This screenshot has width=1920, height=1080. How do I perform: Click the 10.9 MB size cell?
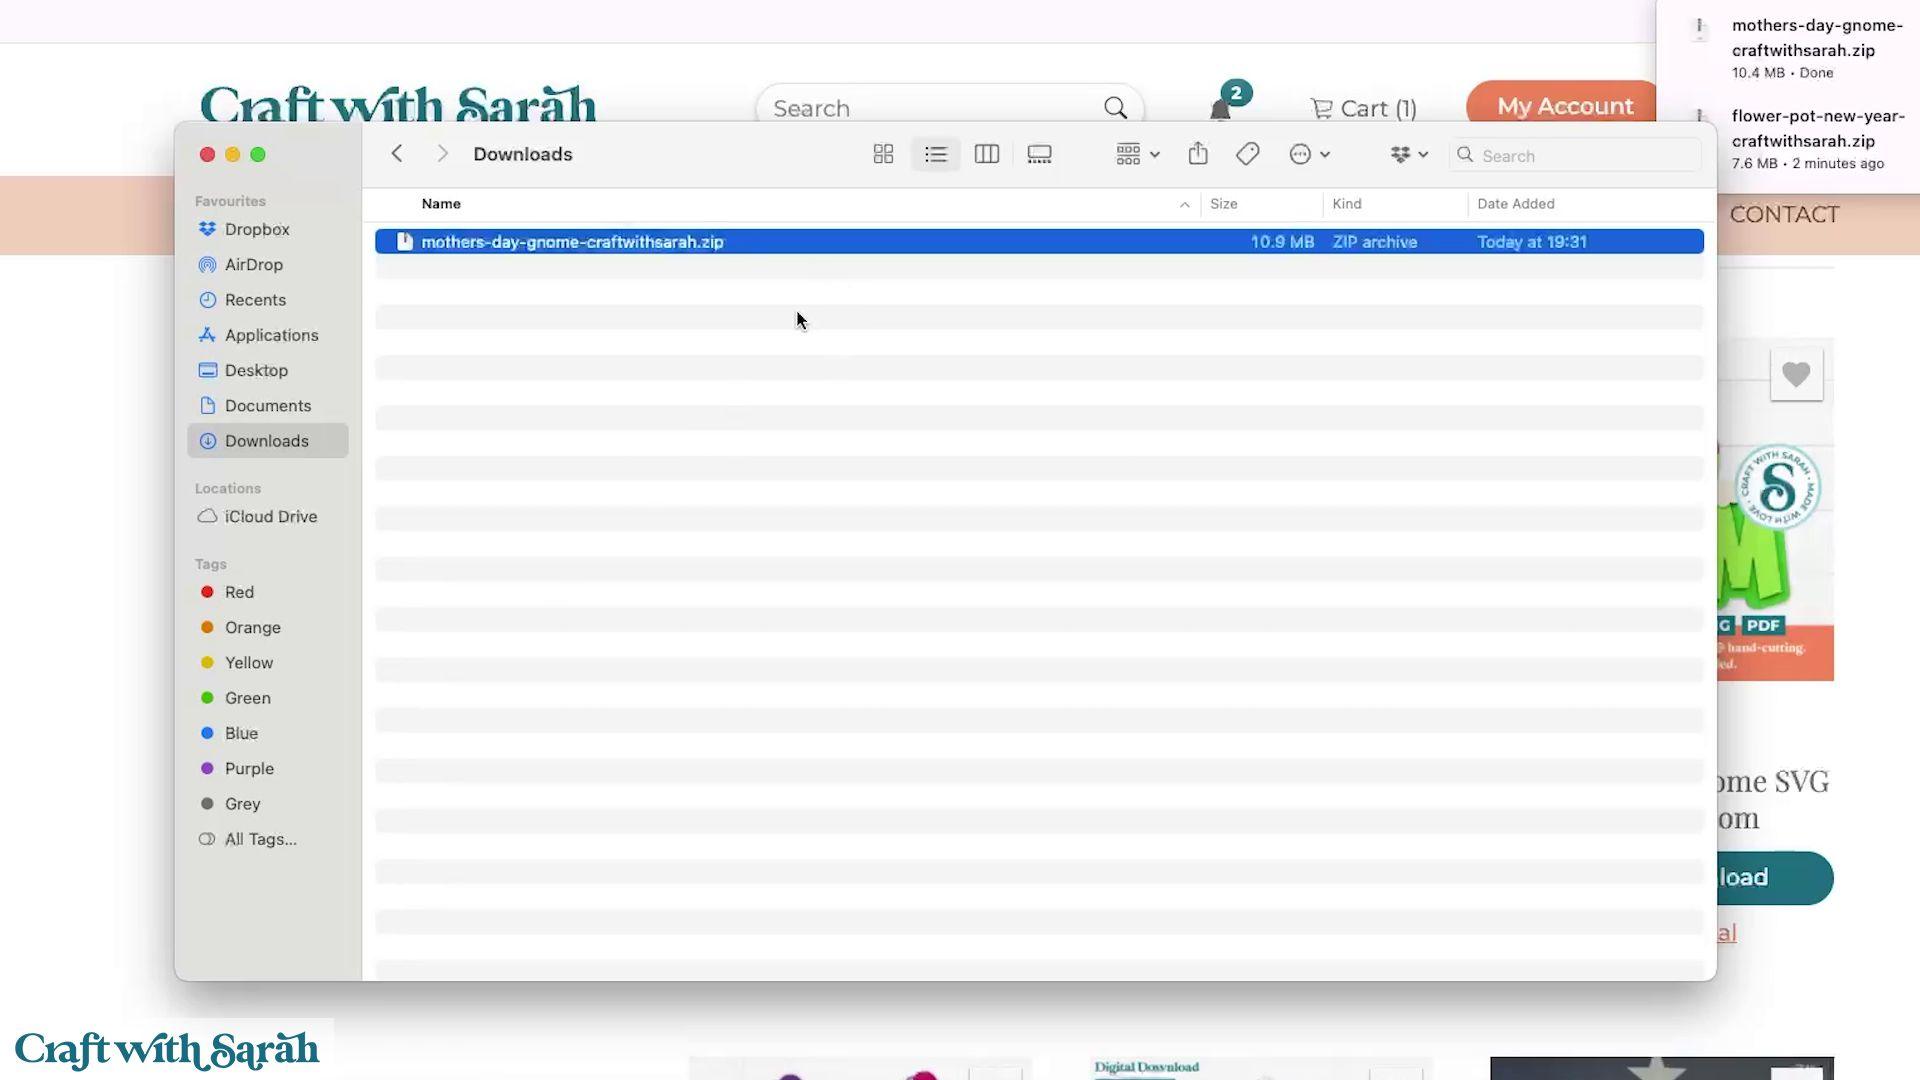tap(1282, 242)
